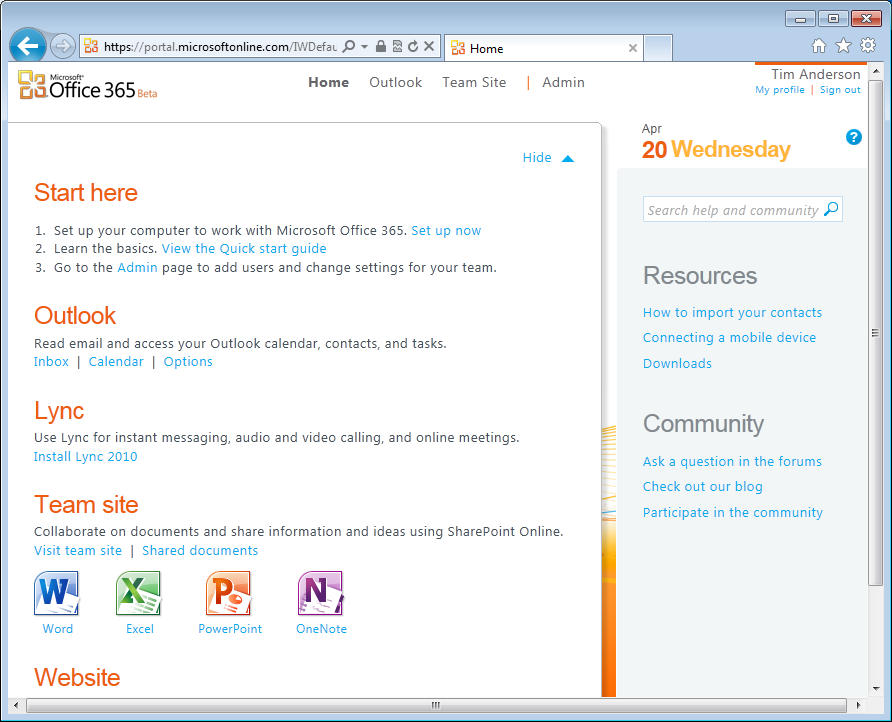892x722 pixels.
Task: Click the vertical scrollbar down arrow
Action: point(876,688)
